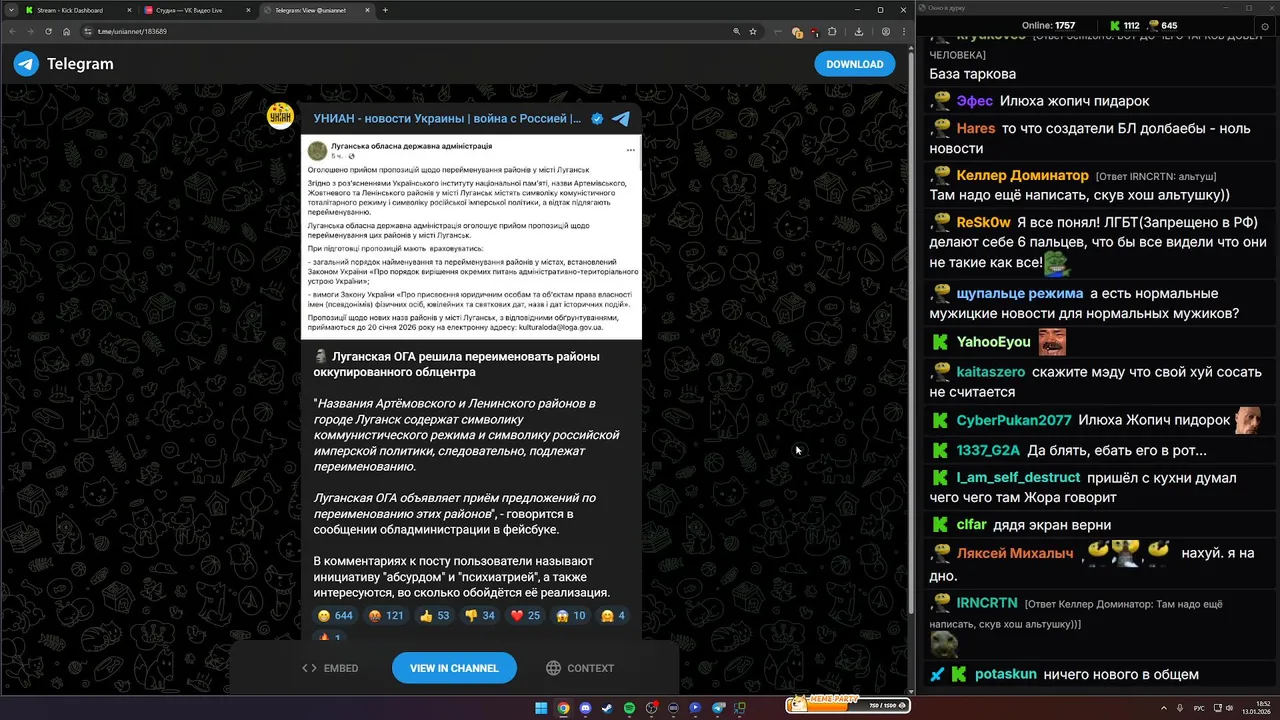Click the thumbs-down reaction with 34
The height and width of the screenshot is (720, 1280).
[480, 616]
